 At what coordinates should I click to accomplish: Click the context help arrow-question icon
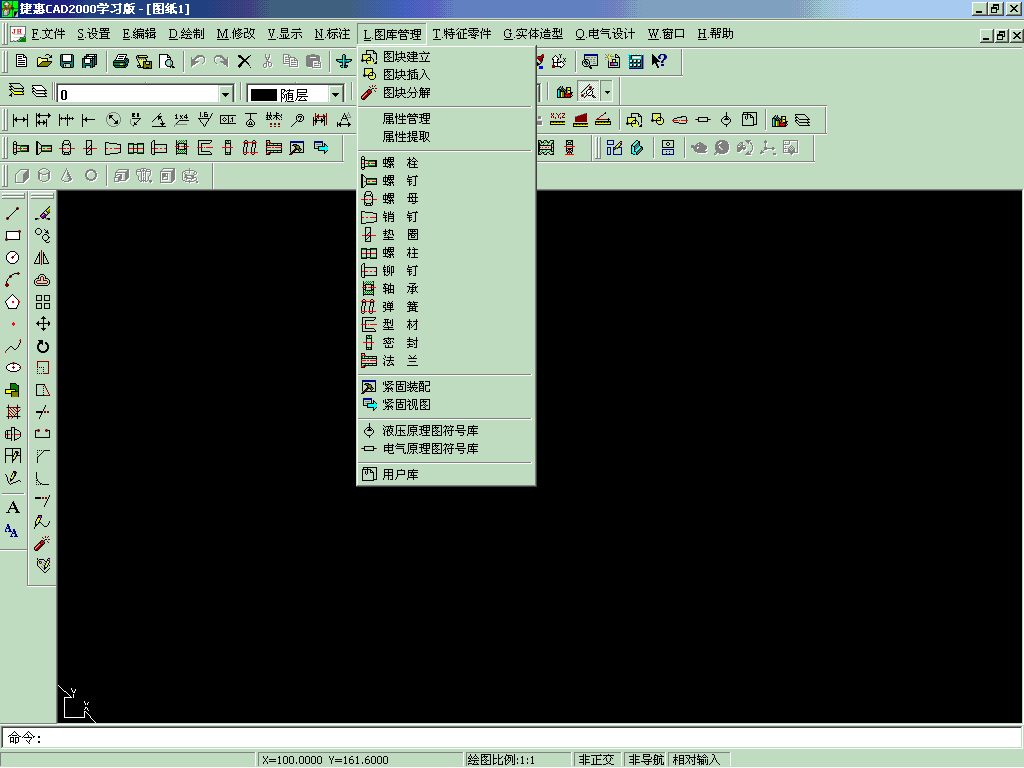(659, 61)
